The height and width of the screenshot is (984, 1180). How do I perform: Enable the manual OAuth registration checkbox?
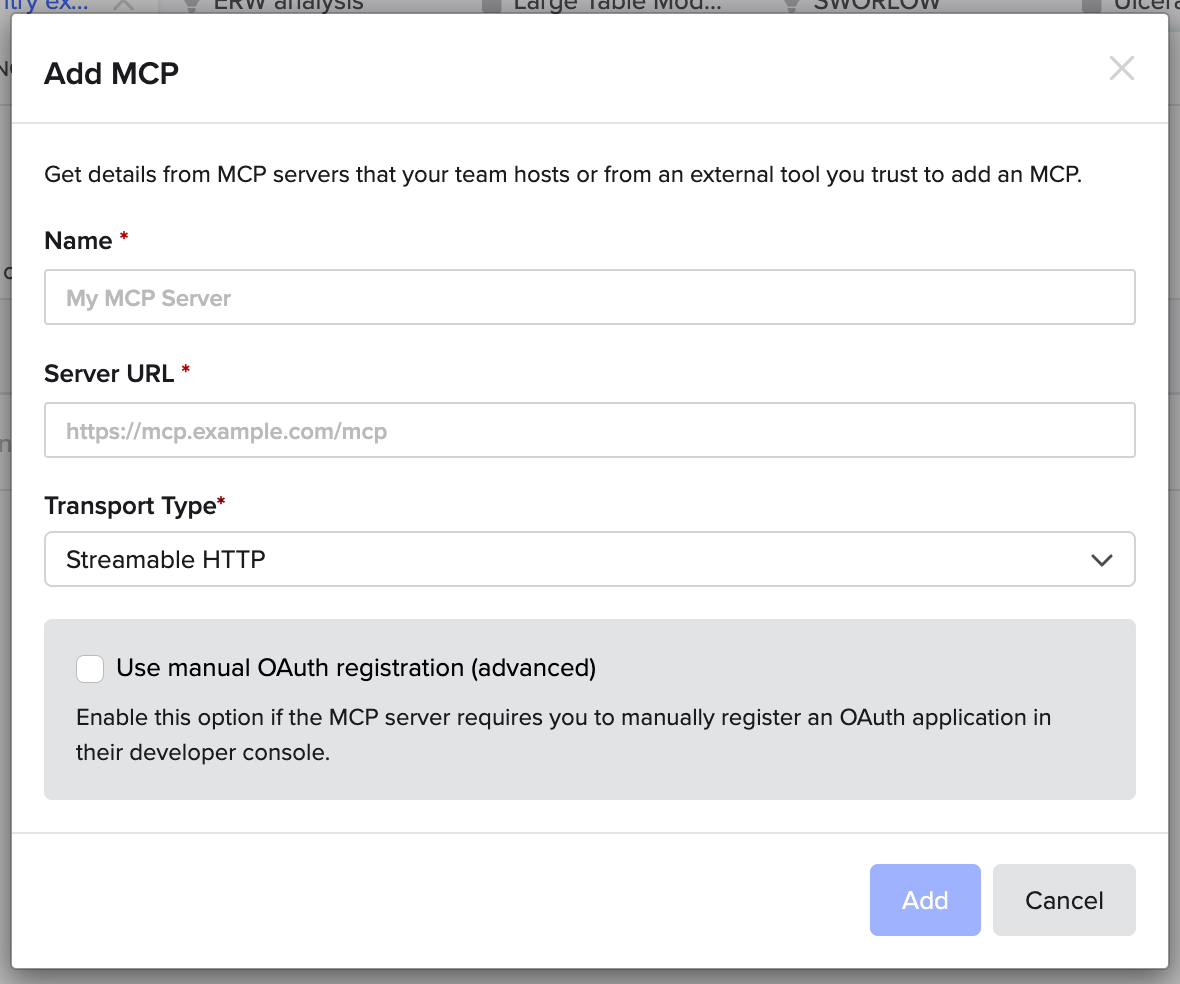[91, 669]
